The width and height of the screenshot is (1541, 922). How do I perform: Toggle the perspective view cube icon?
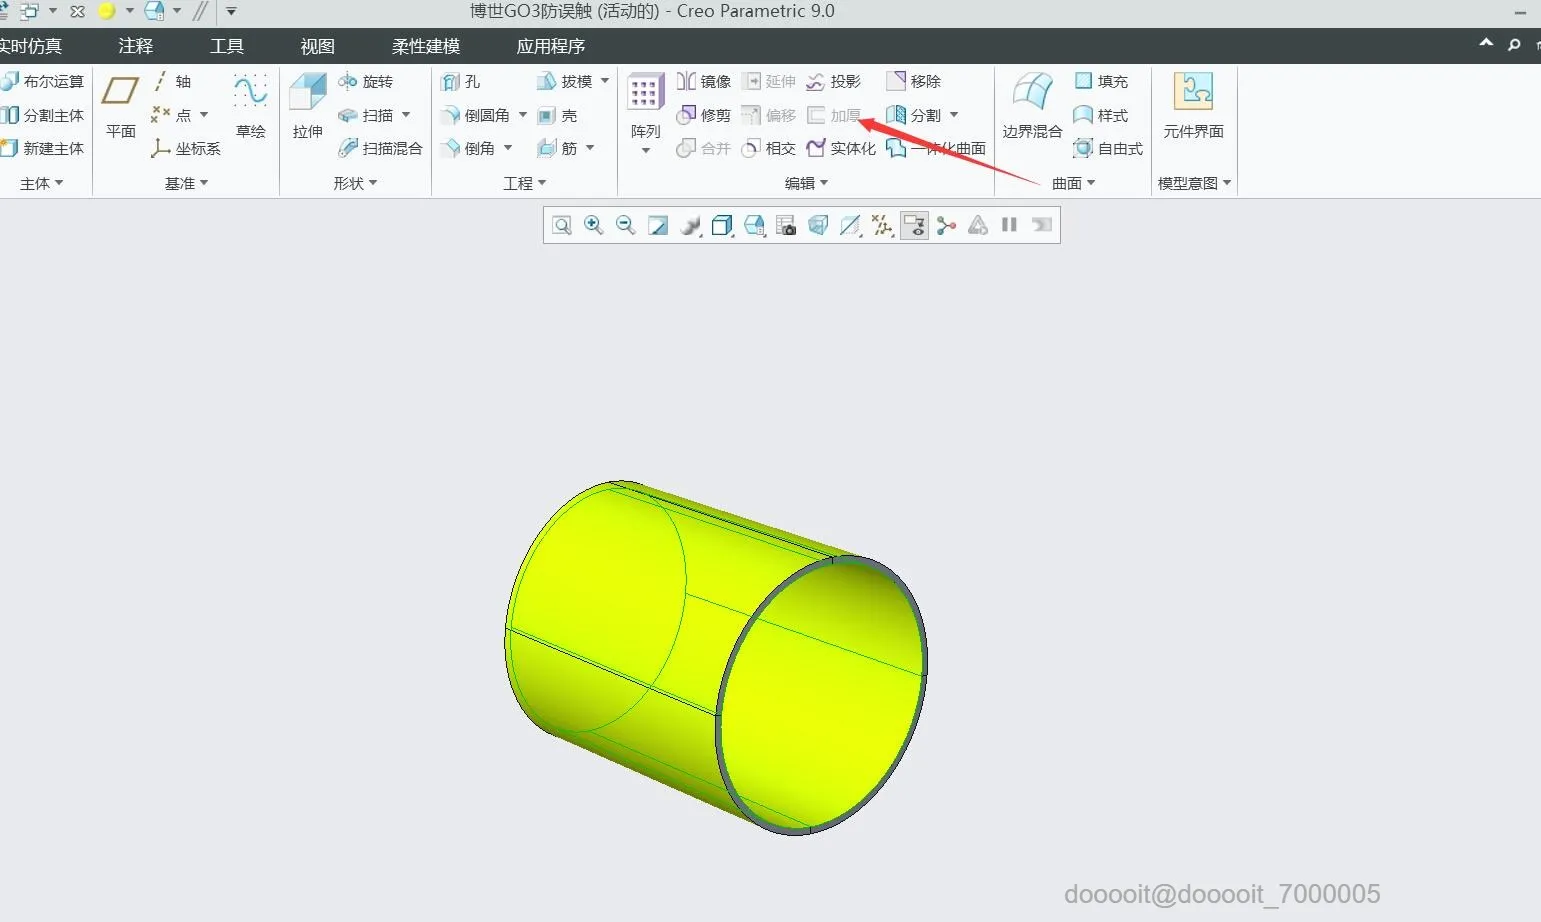(x=818, y=225)
